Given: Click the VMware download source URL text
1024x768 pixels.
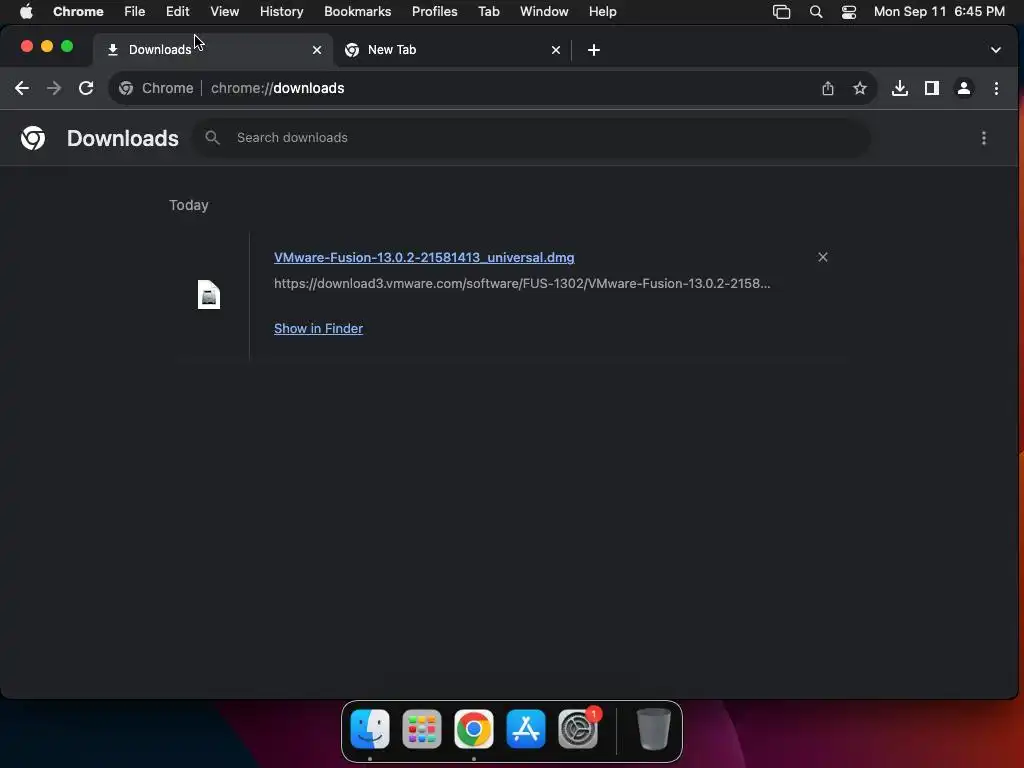Looking at the screenshot, I should [x=522, y=283].
